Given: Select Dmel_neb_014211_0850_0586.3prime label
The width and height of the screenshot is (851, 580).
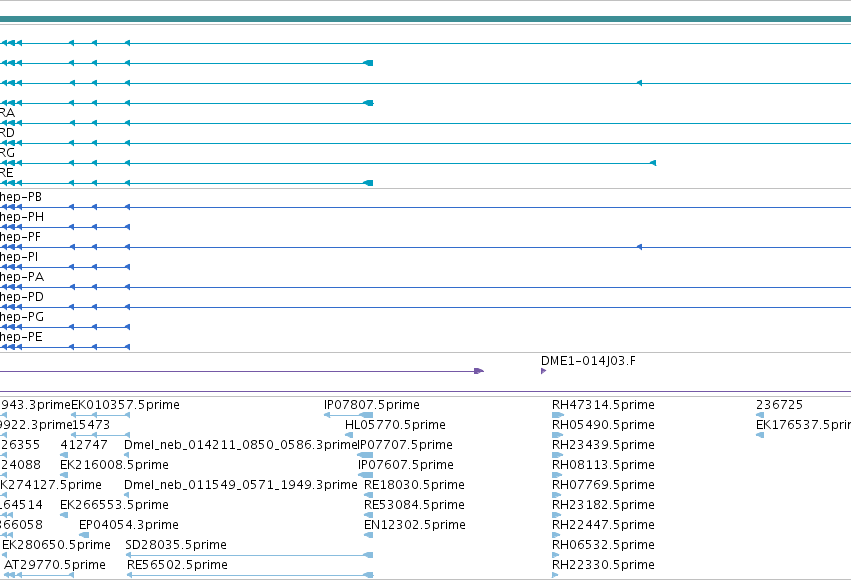Looking at the screenshot, I should pyautogui.click(x=240, y=445).
